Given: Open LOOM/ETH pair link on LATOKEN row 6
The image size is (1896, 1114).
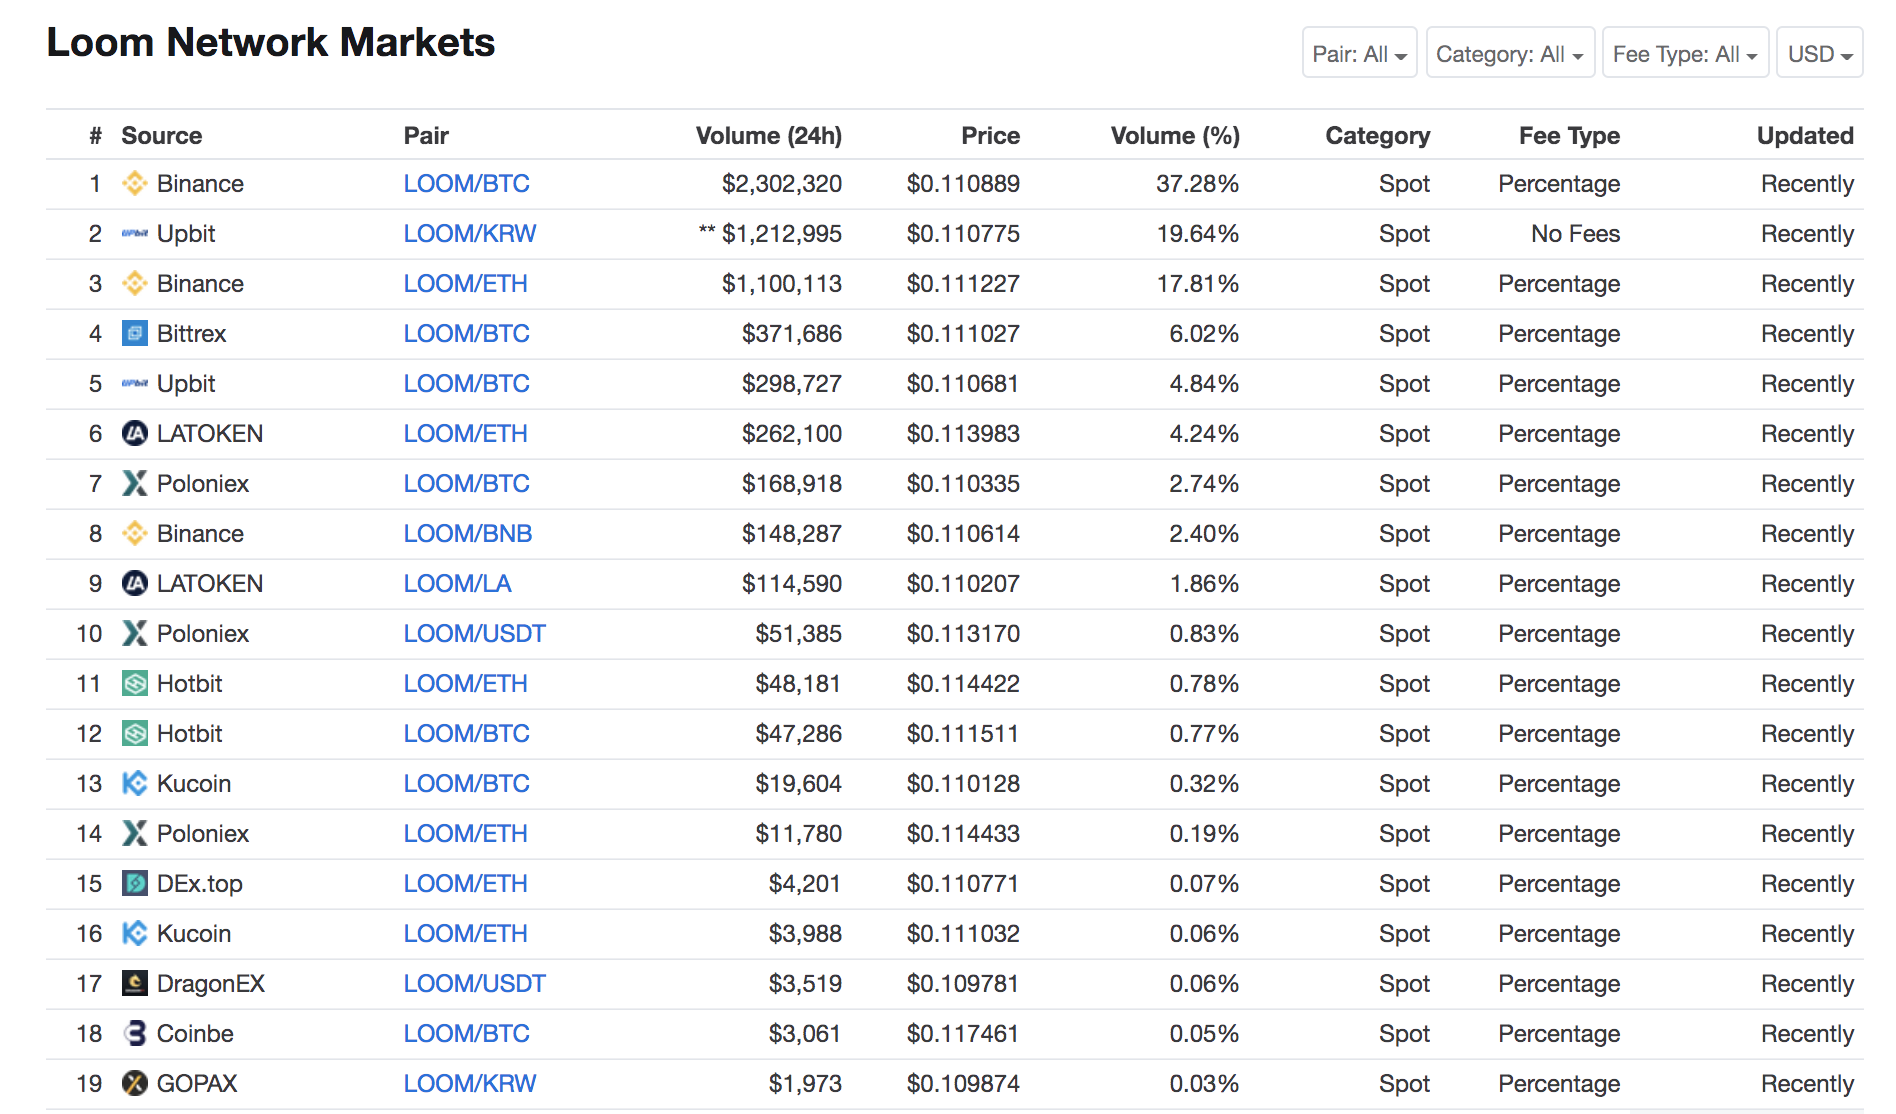Looking at the screenshot, I should 465,433.
